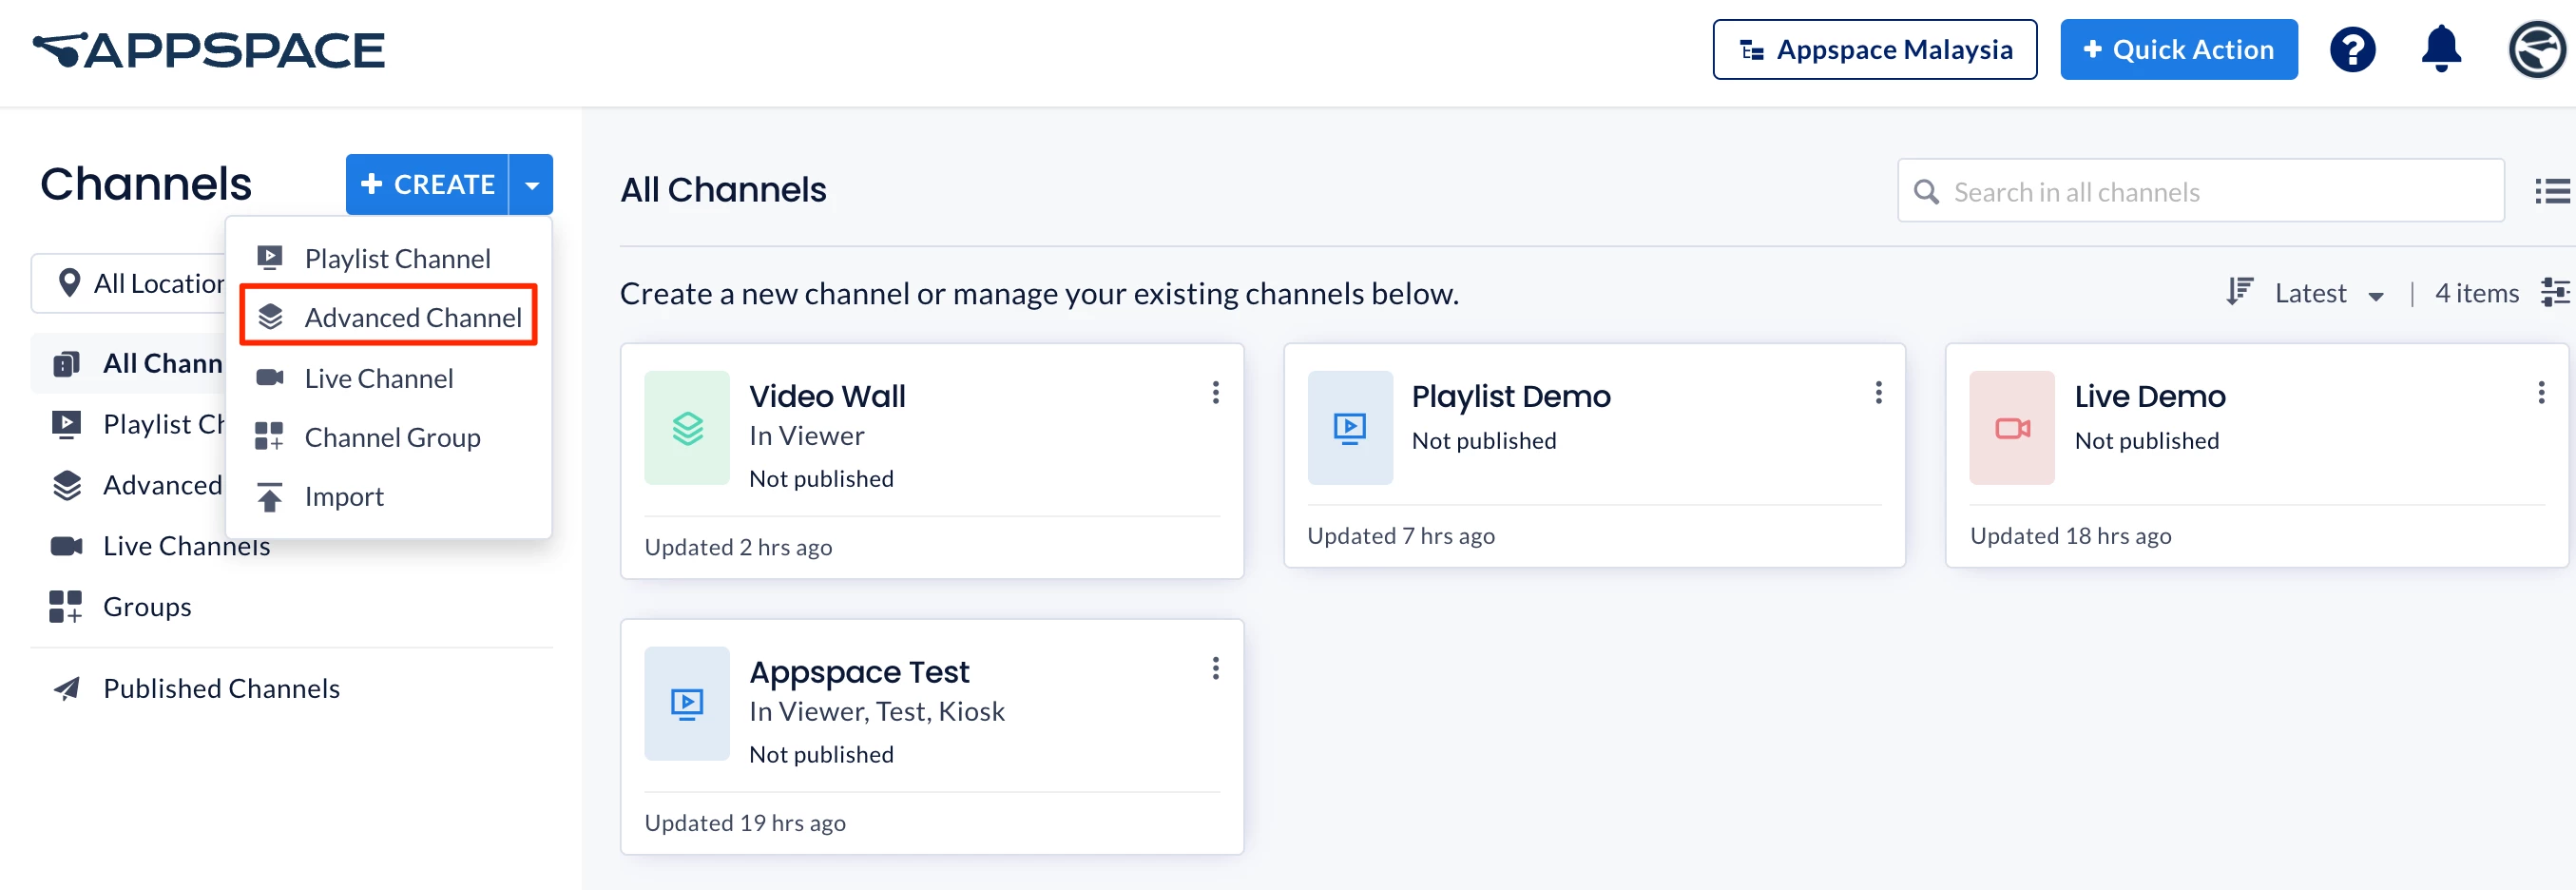Open the user profile avatar

(2536, 50)
